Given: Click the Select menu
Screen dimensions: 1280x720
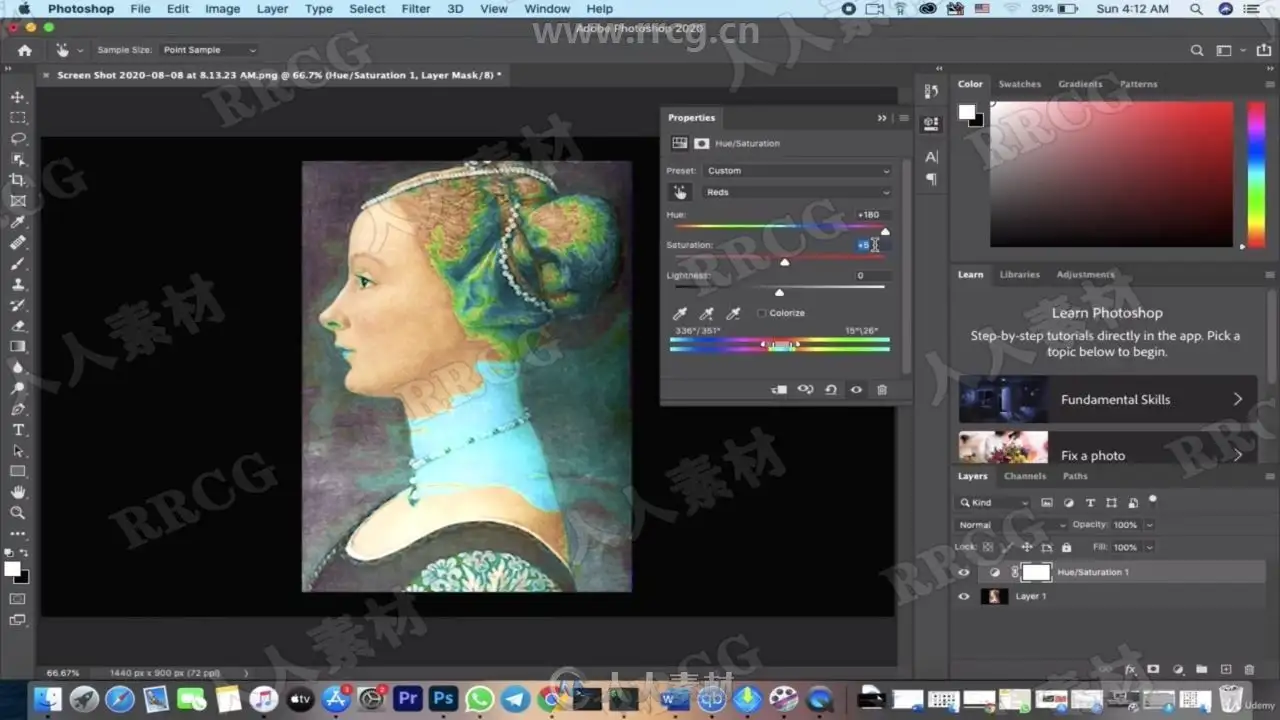Looking at the screenshot, I should pos(367,9).
